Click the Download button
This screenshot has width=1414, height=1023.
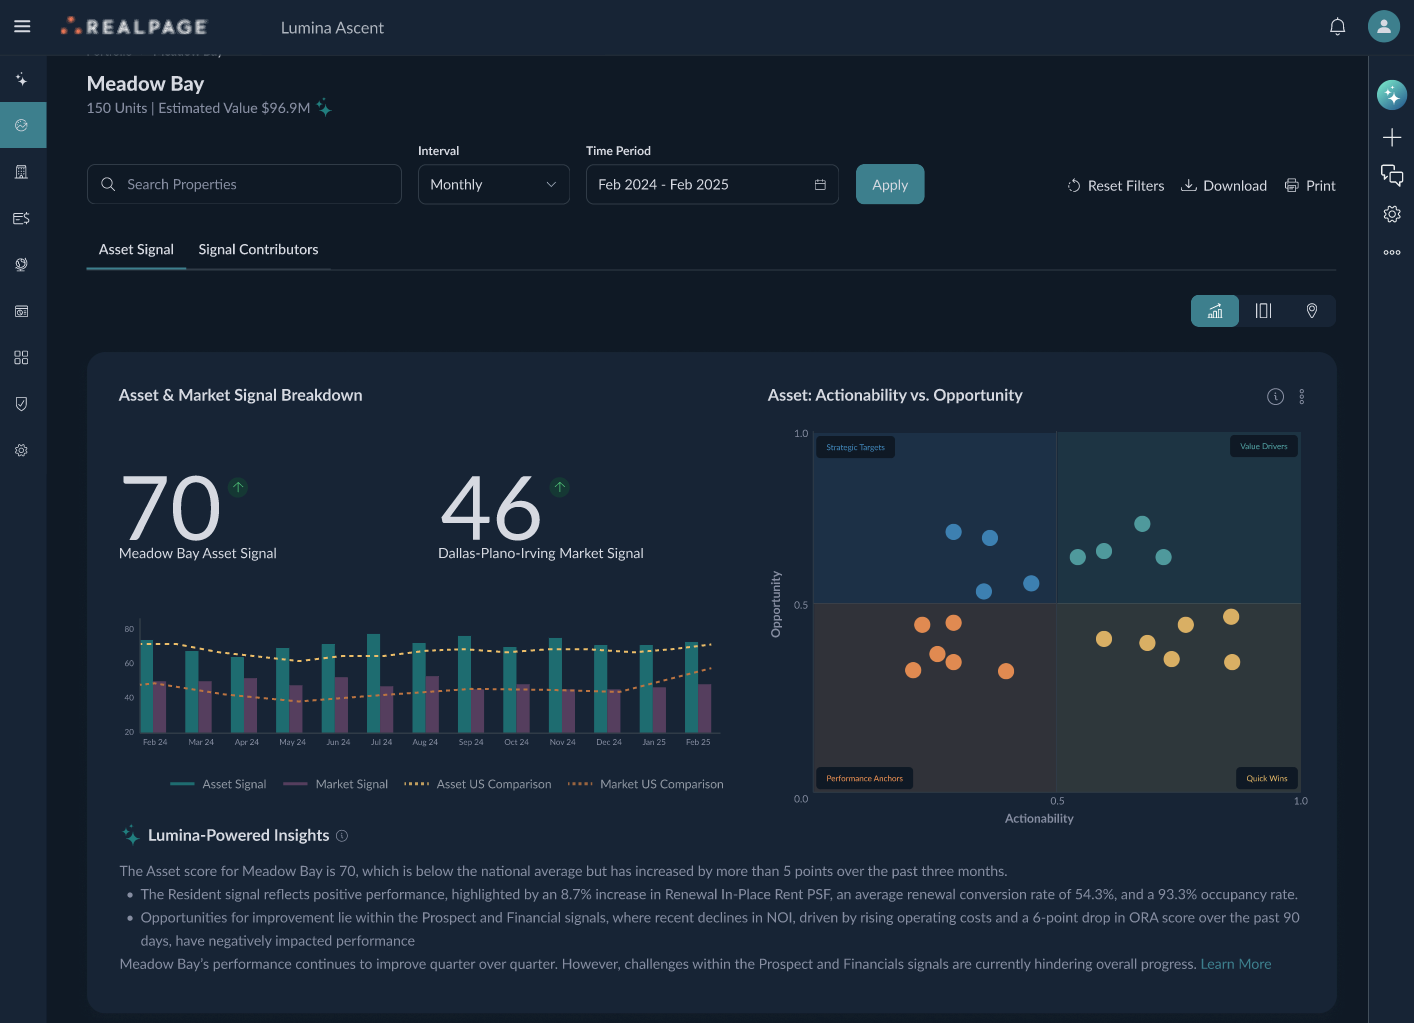(x=1224, y=186)
